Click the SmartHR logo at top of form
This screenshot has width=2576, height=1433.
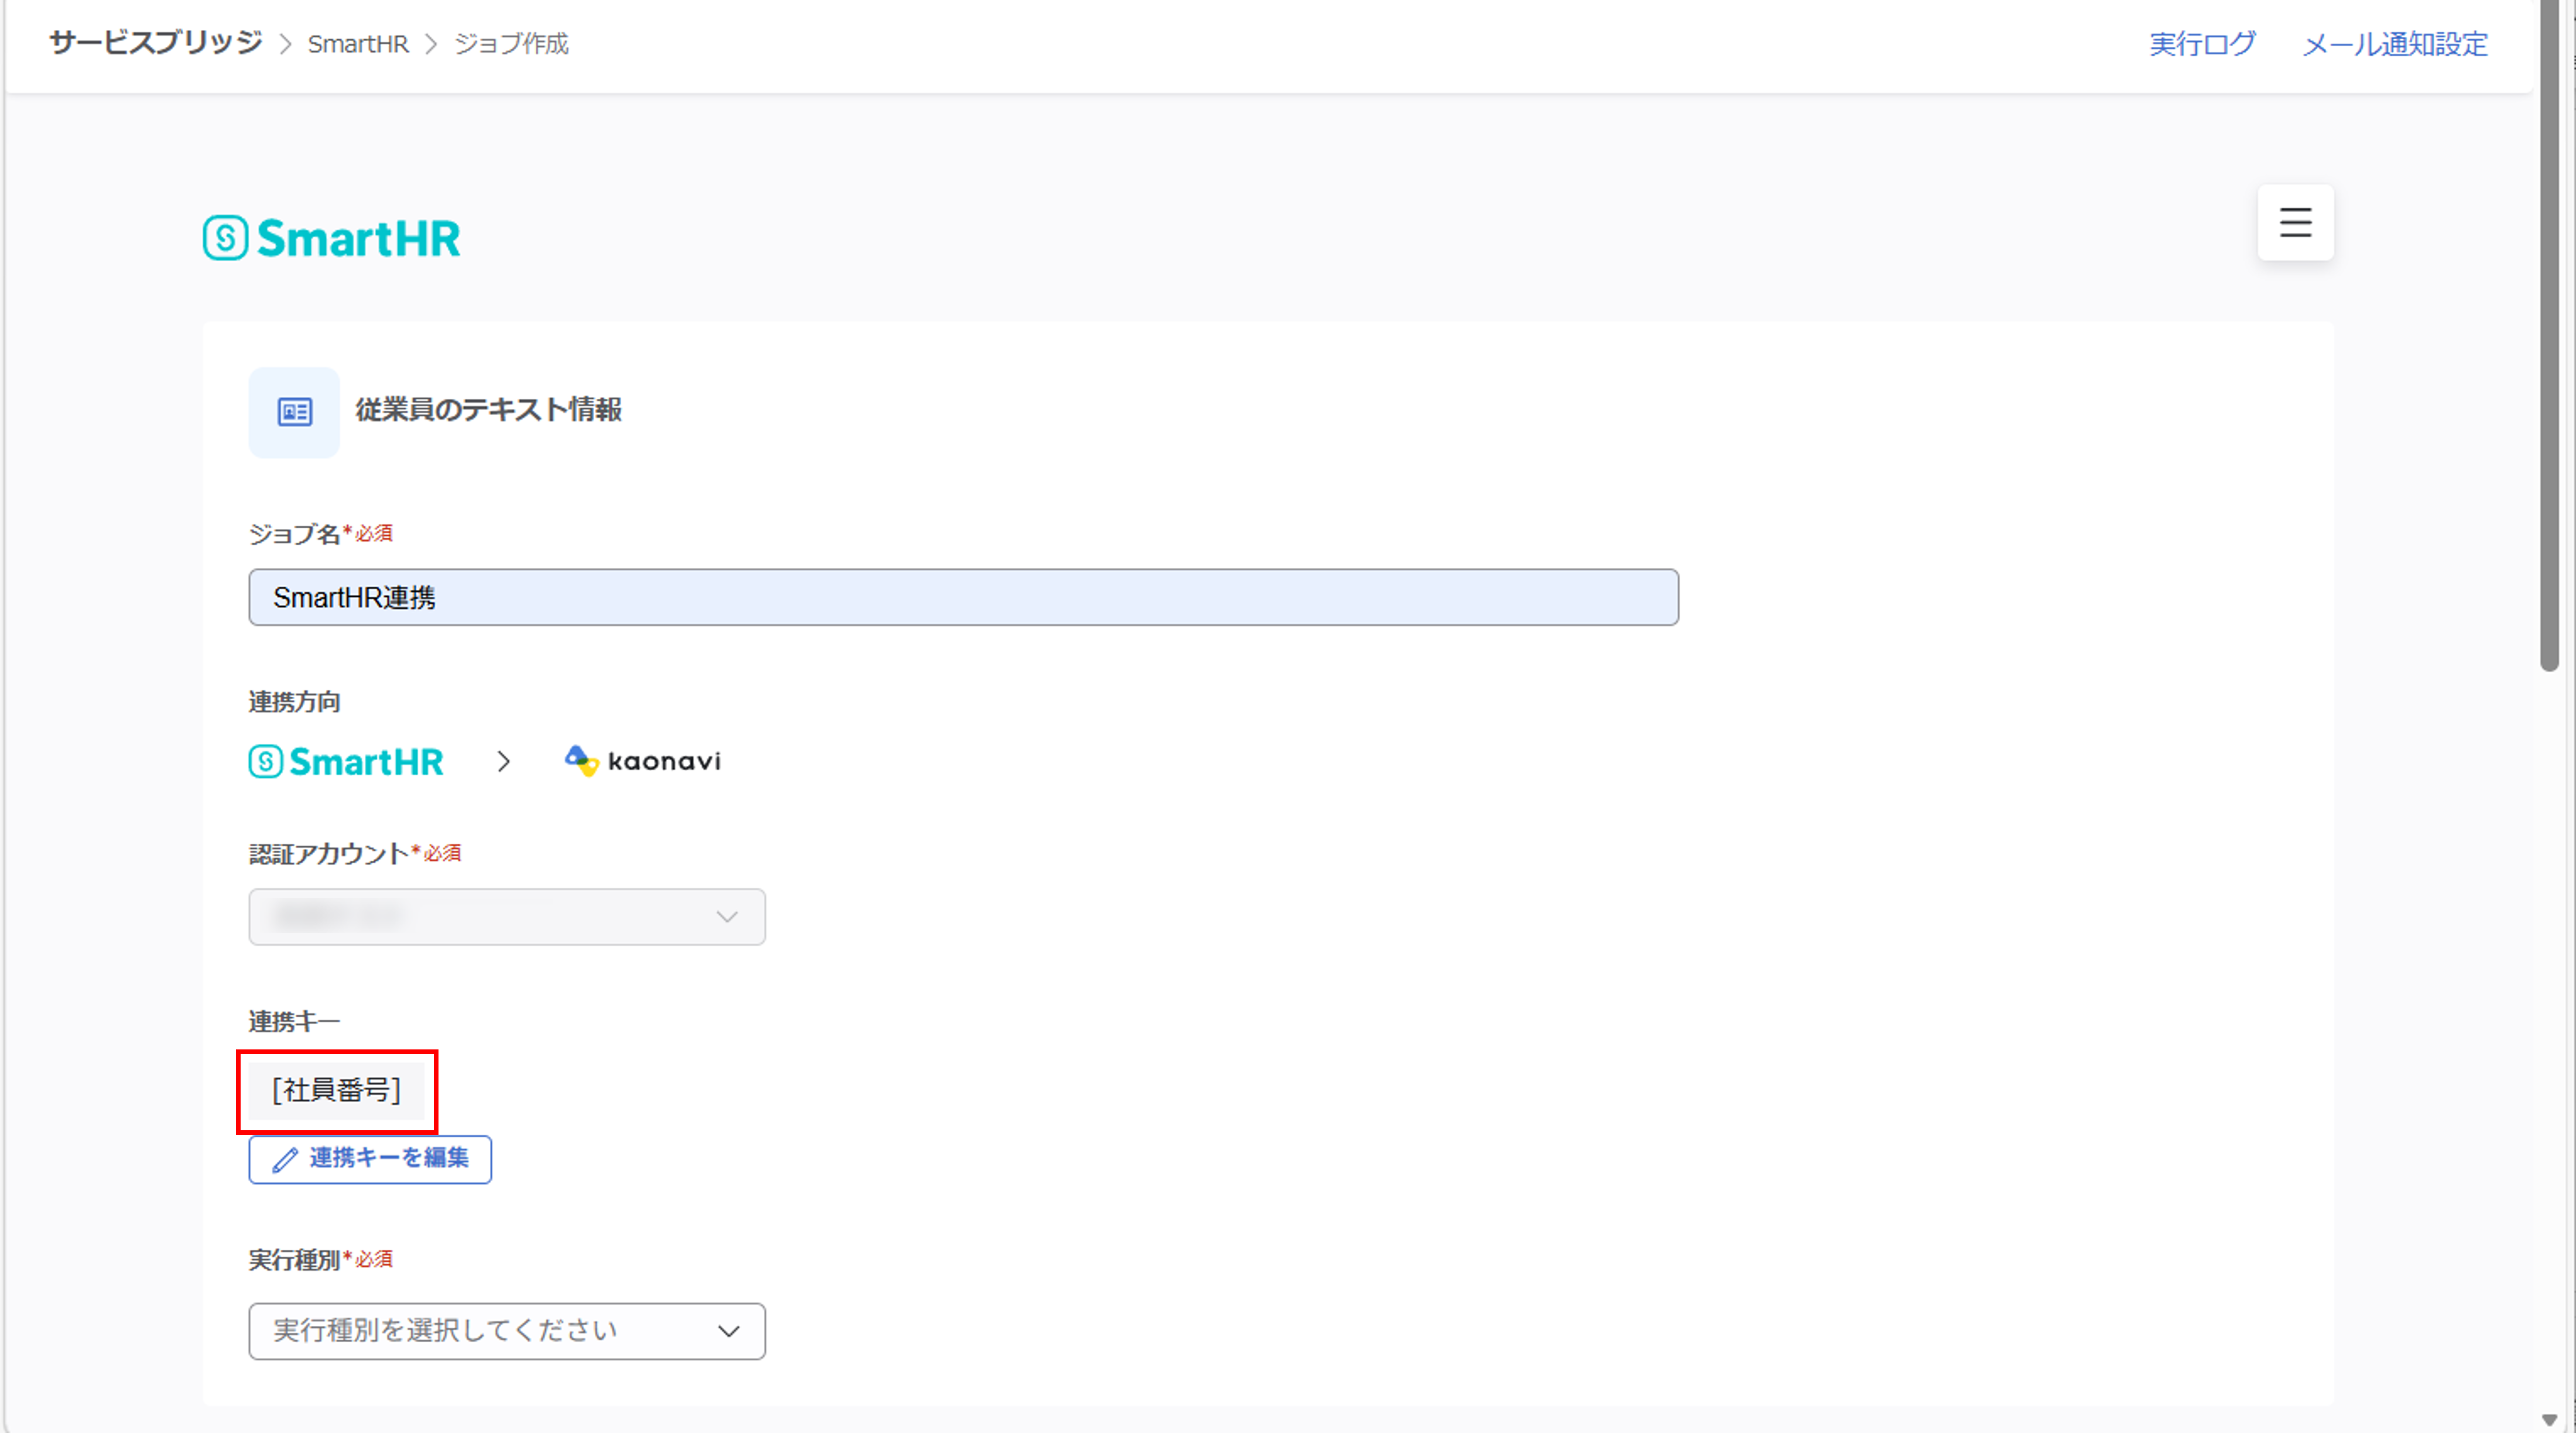tap(331, 238)
